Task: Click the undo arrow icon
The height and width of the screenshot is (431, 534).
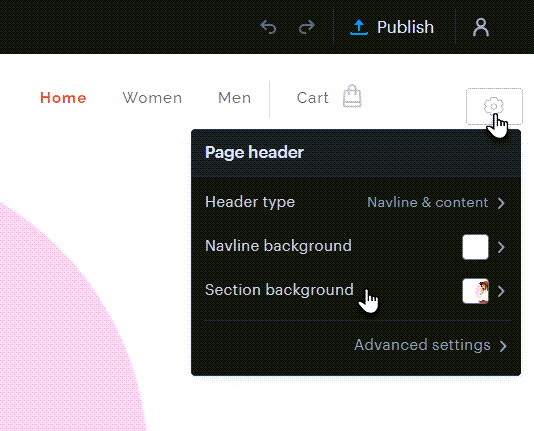Action: (x=268, y=27)
